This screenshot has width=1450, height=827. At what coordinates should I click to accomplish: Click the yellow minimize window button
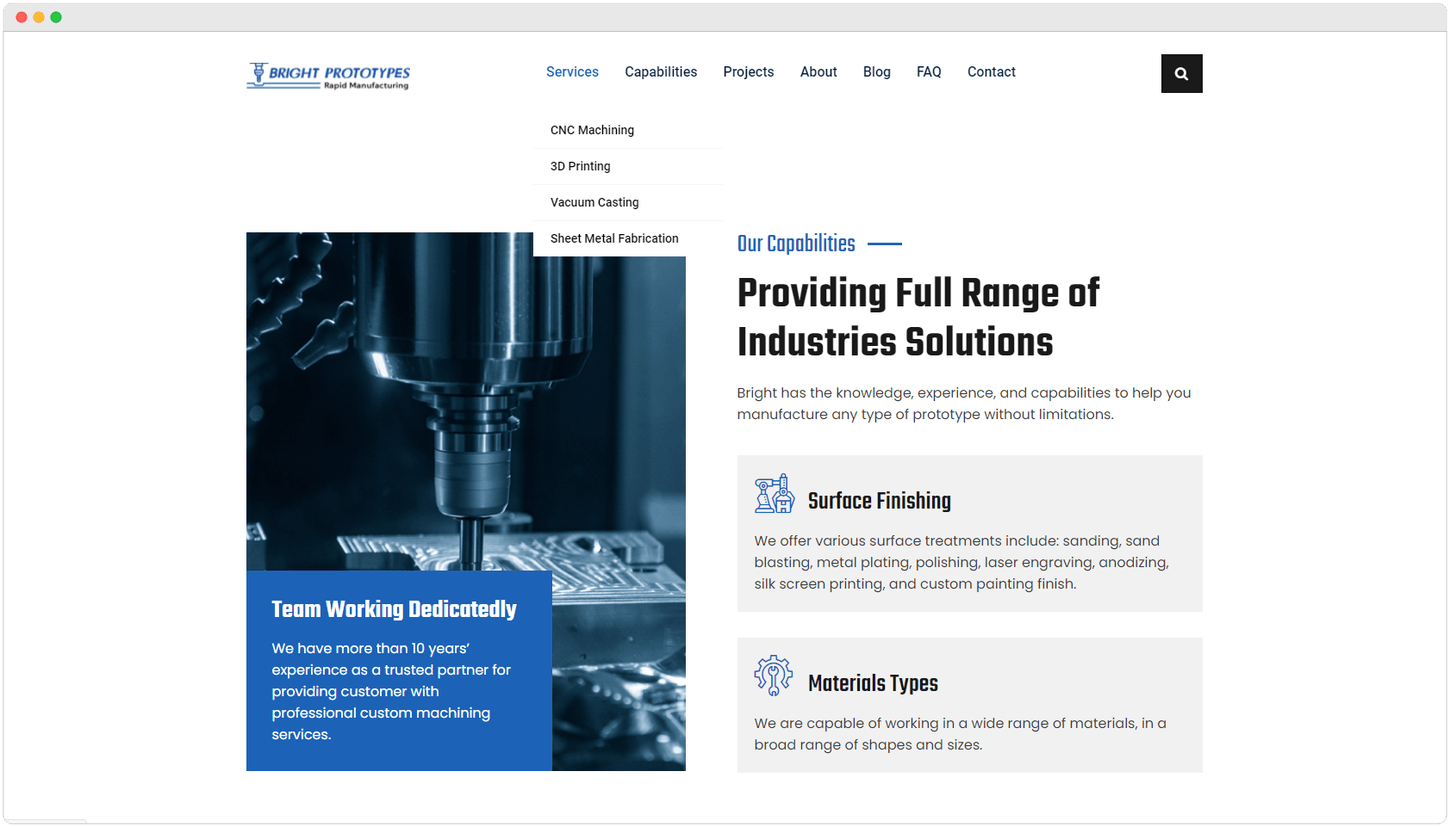click(39, 17)
